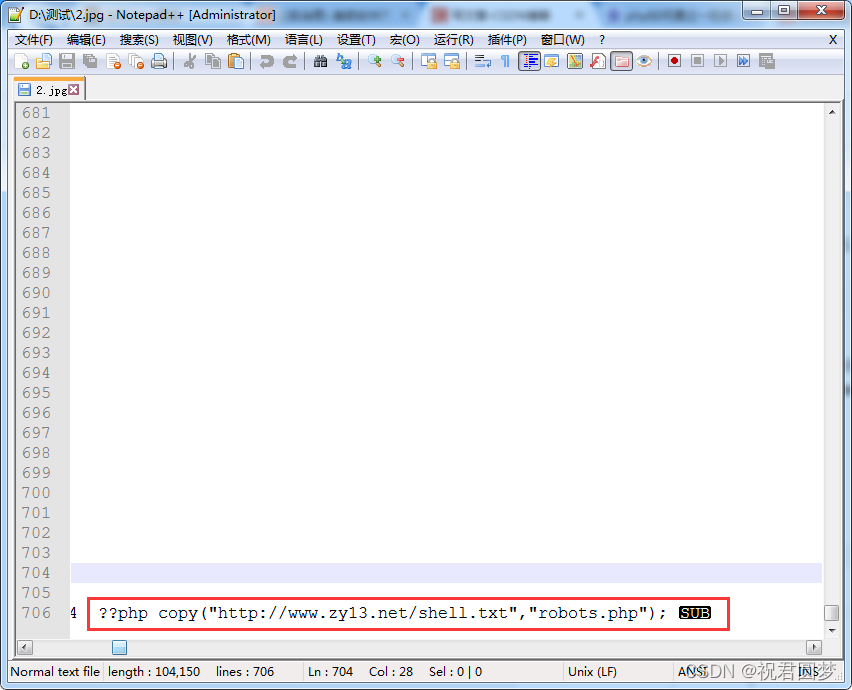Click the Undo arrow icon
852x690 pixels.
pos(266,61)
